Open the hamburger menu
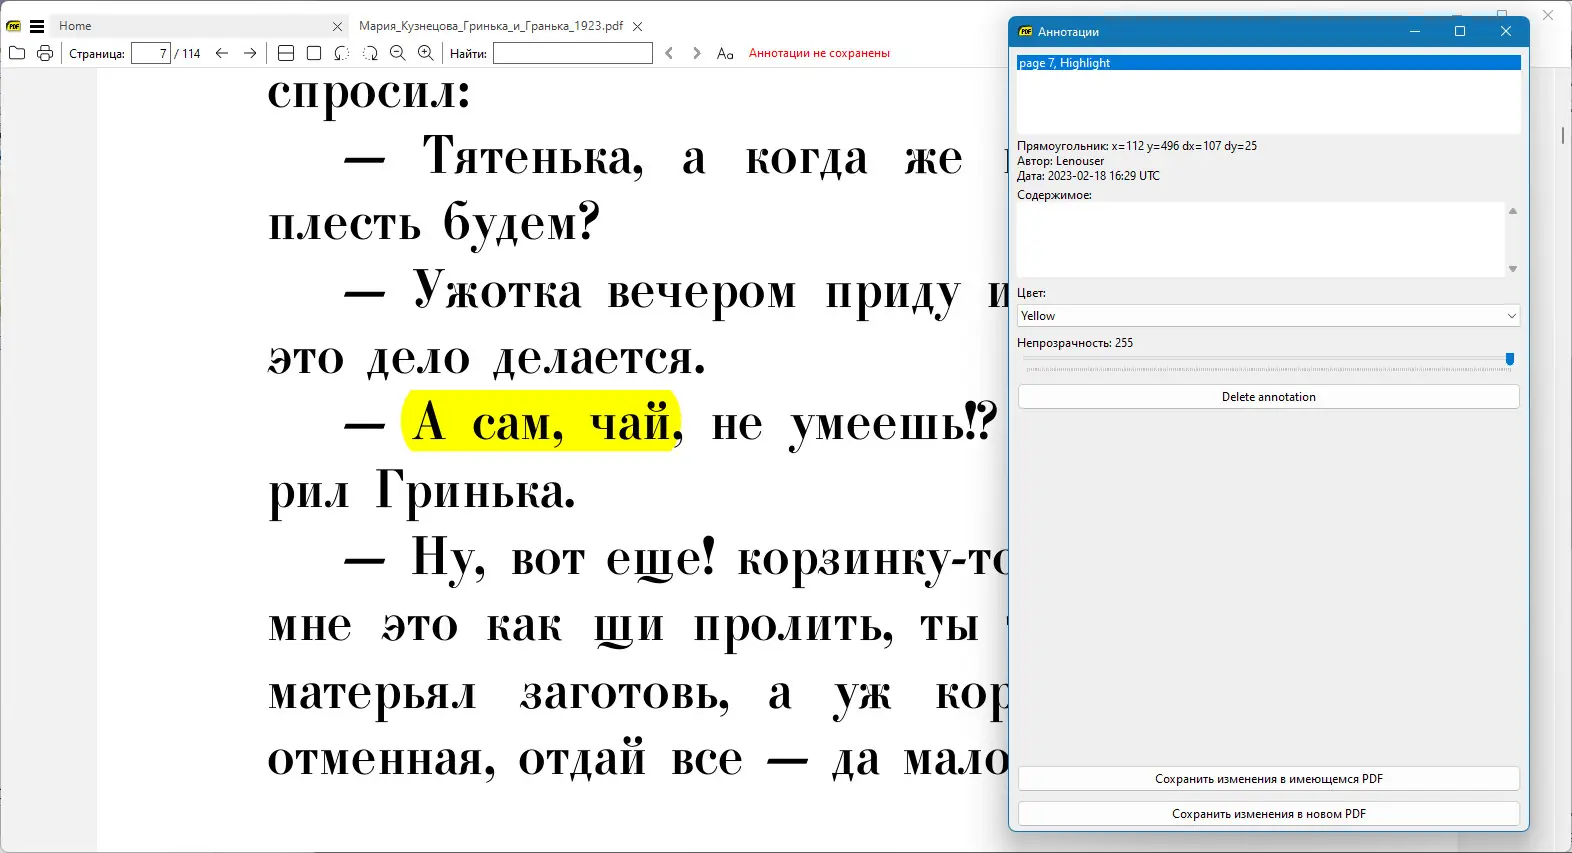Viewport: 1572px width, 853px height. 37,26
